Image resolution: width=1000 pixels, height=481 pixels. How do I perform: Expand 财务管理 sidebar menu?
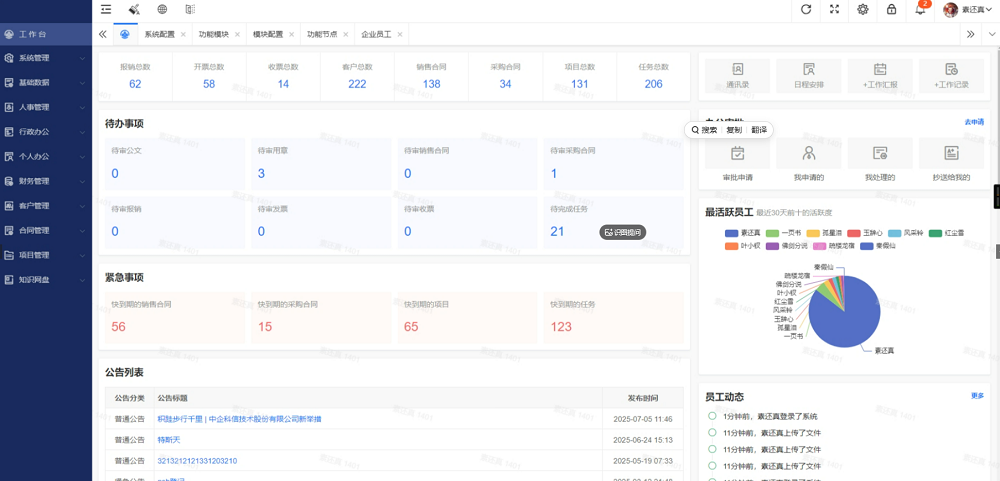pyautogui.click(x=46, y=181)
